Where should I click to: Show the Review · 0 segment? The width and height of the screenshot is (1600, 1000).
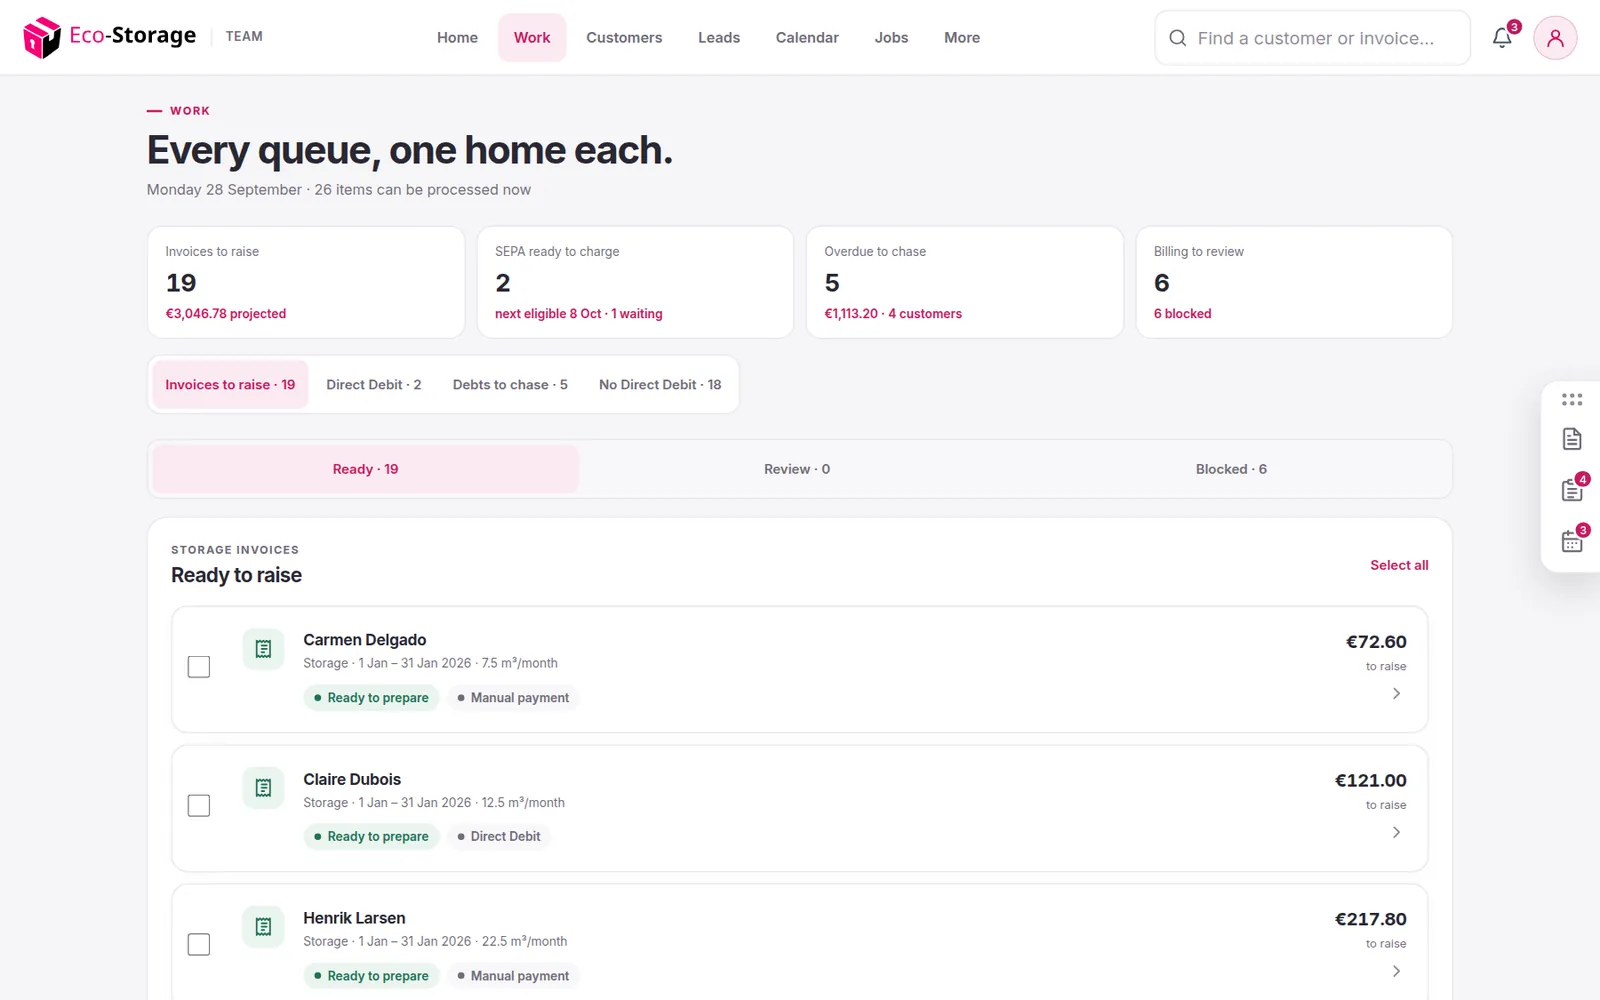pyautogui.click(x=797, y=469)
